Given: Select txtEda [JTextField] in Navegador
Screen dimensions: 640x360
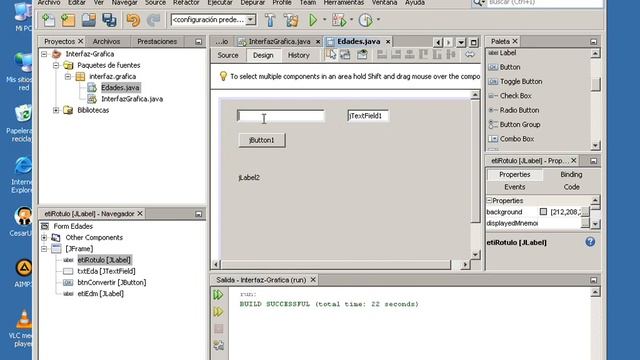Looking at the screenshot, I should coord(106,271).
